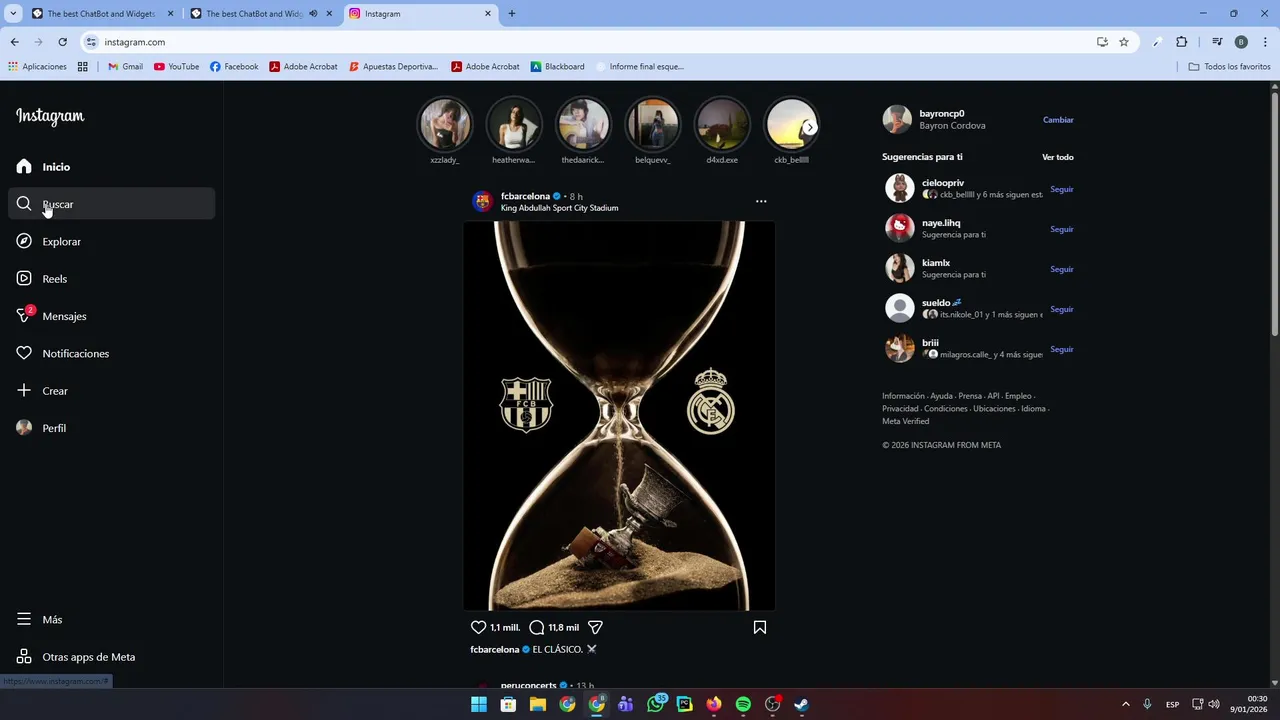This screenshot has height=720, width=1280.
Task: Open the Chrome extensions puzzle icon
Action: [1182, 42]
